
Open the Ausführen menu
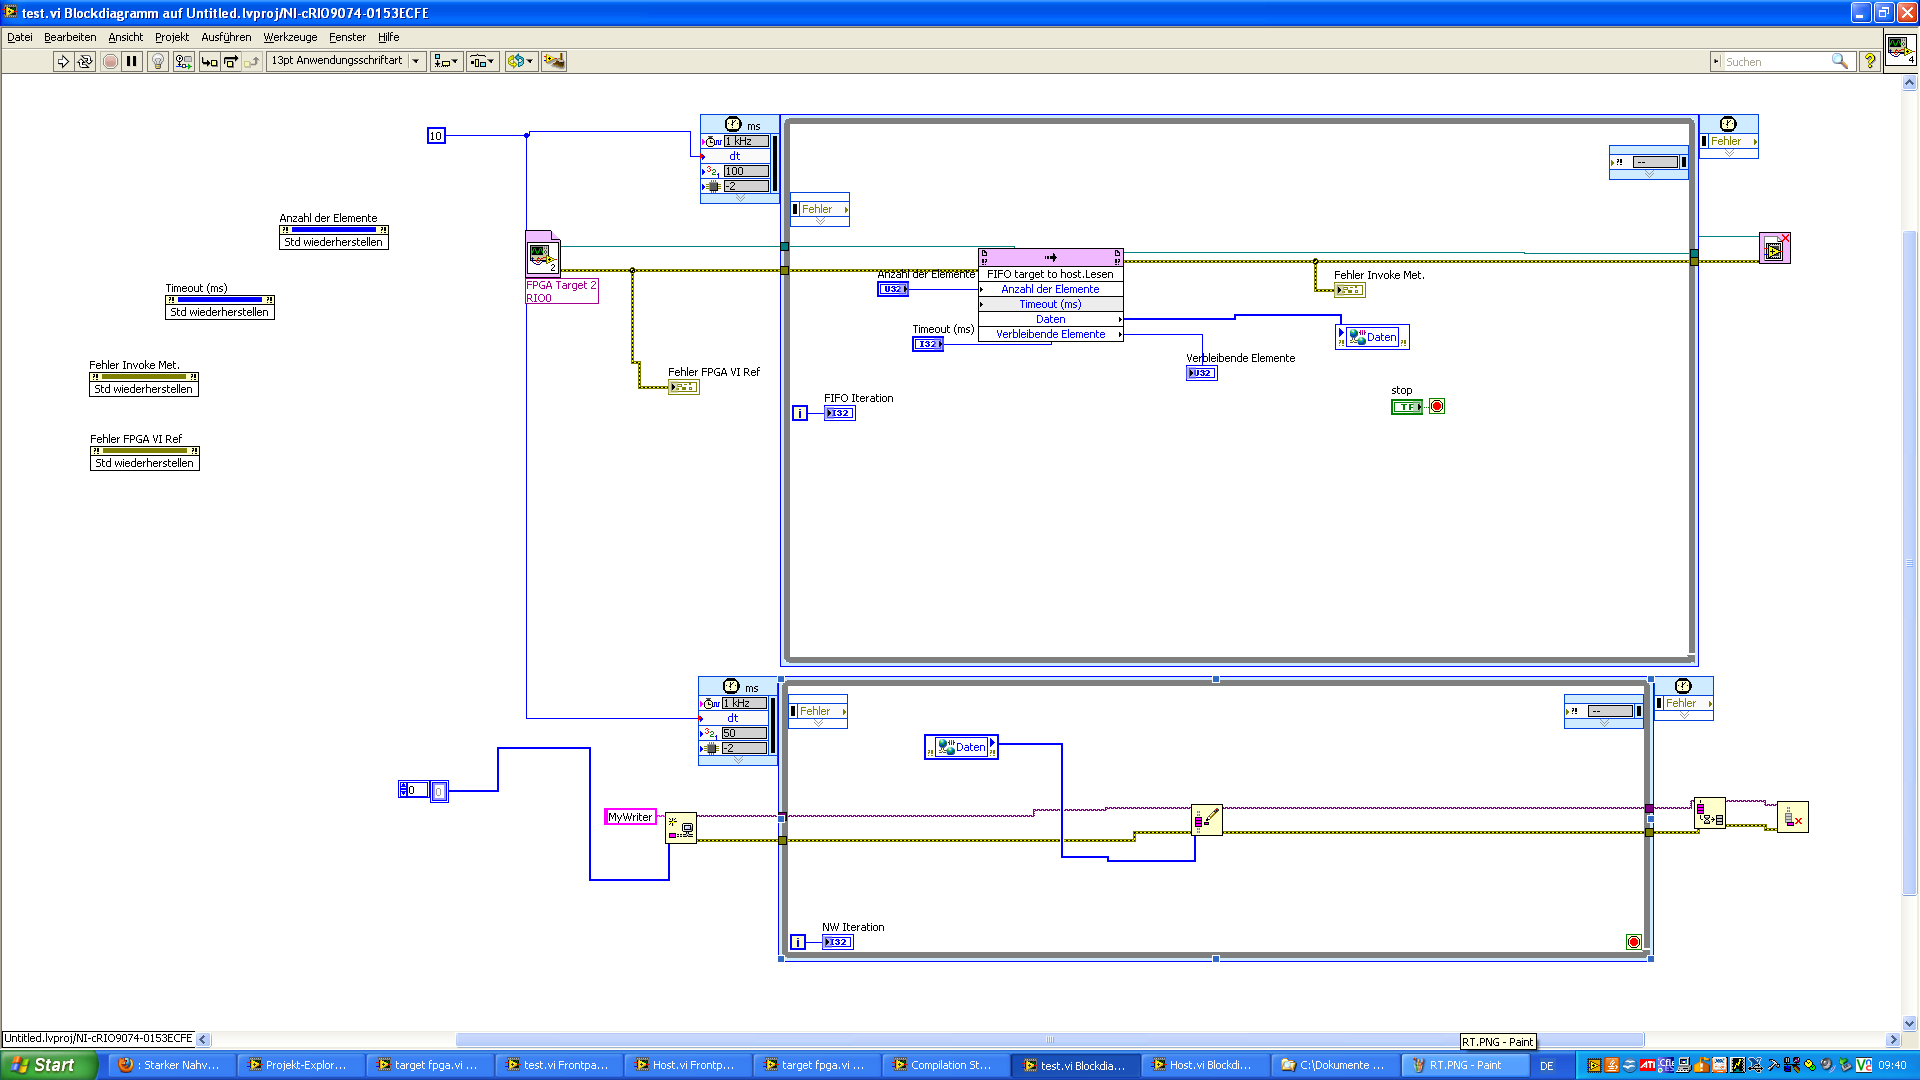(x=226, y=37)
